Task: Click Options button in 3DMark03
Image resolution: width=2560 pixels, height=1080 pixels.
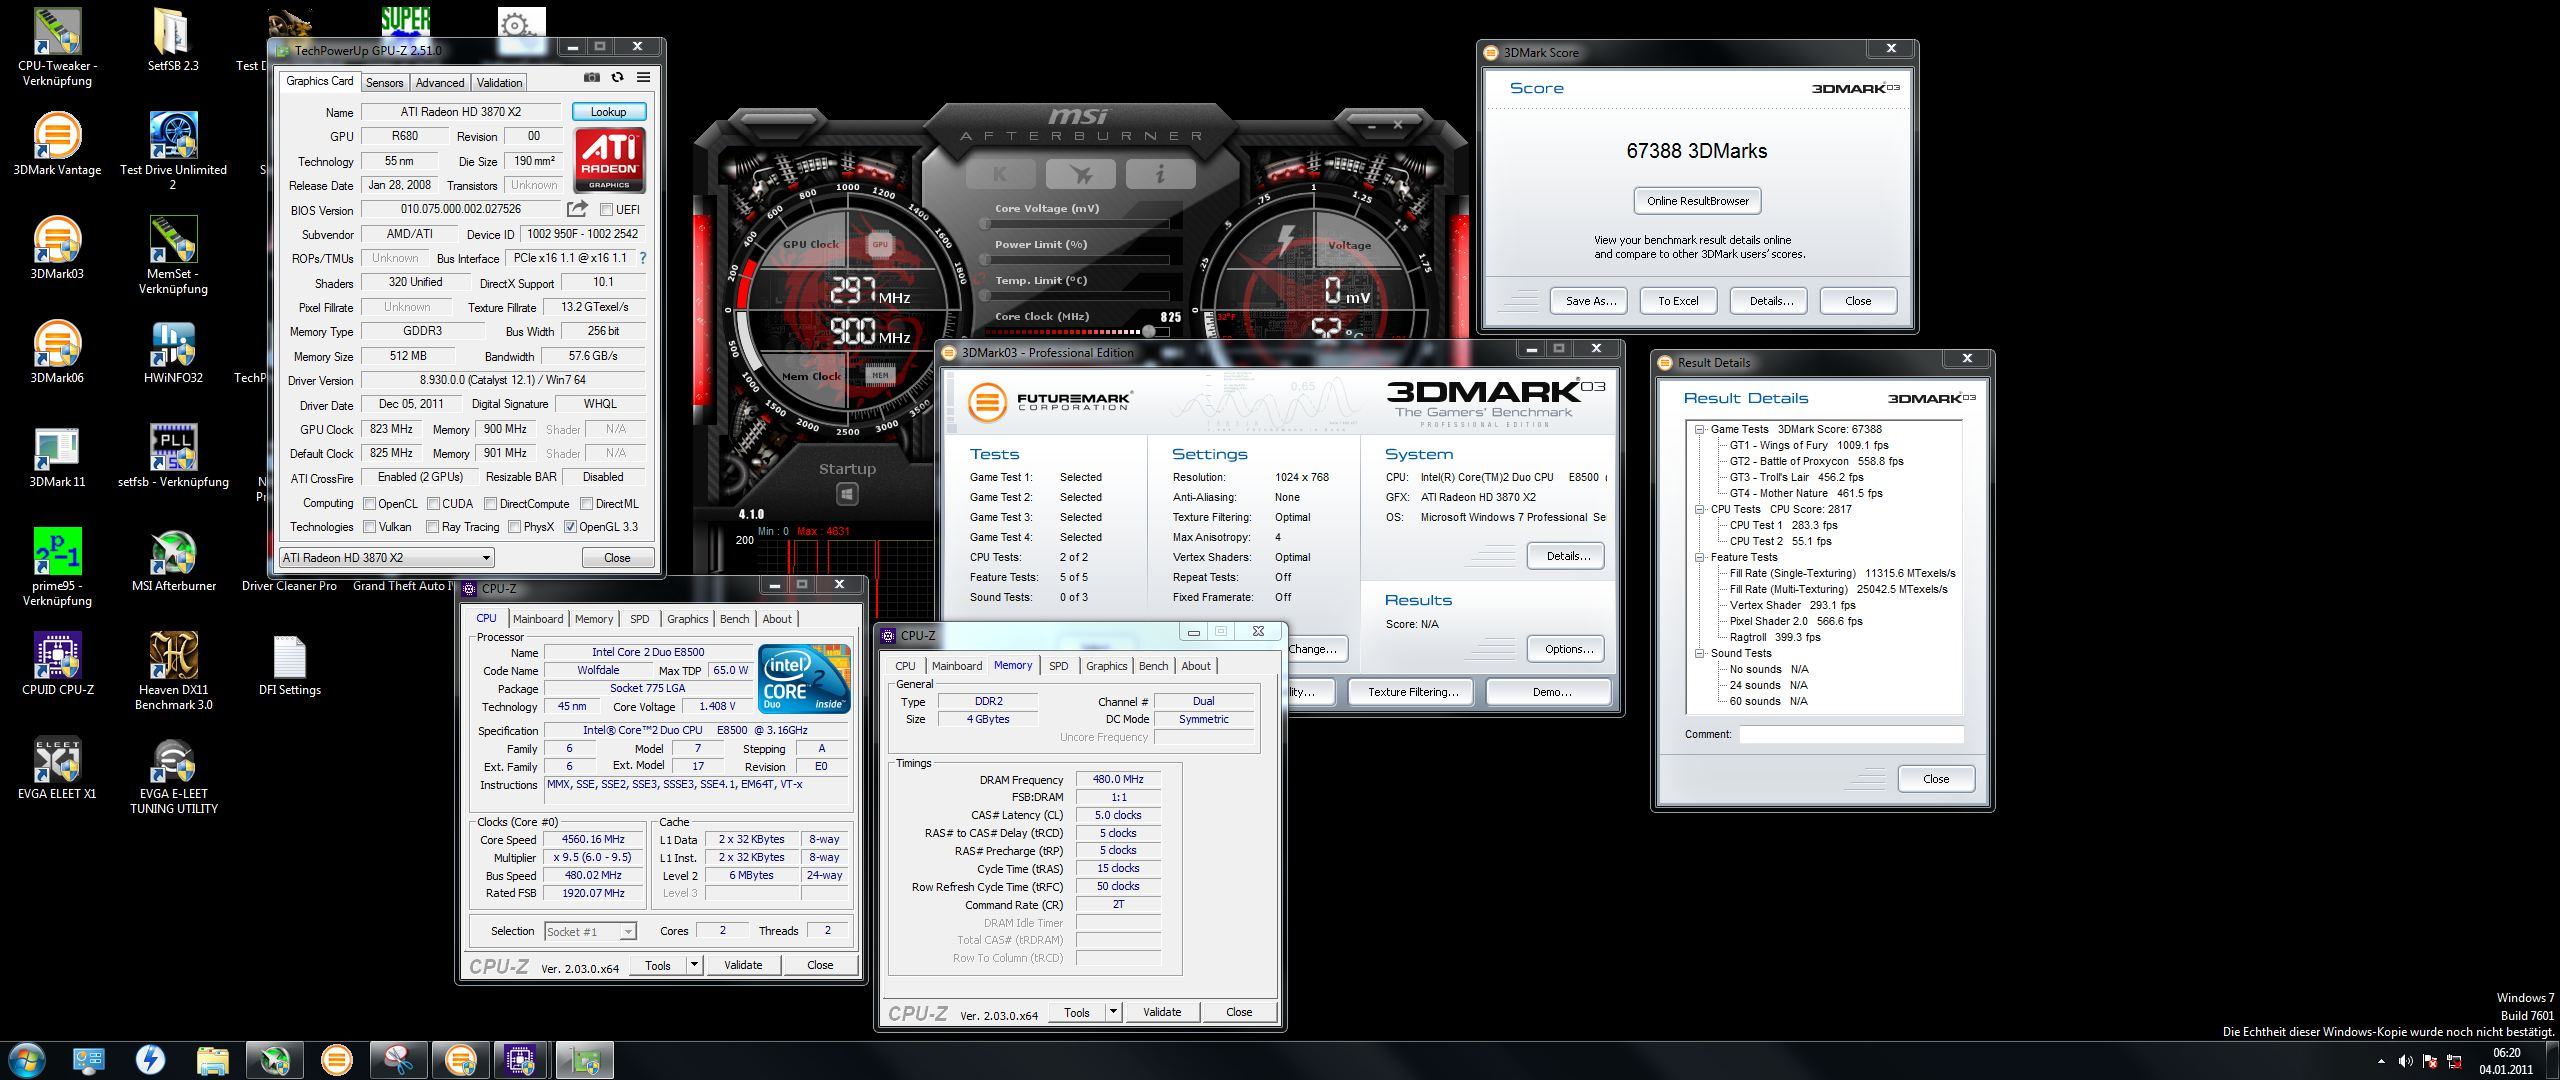Action: point(1568,649)
